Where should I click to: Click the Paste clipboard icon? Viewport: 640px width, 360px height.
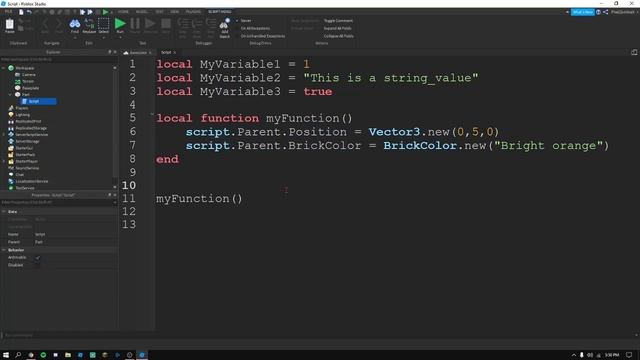click(x=9, y=25)
